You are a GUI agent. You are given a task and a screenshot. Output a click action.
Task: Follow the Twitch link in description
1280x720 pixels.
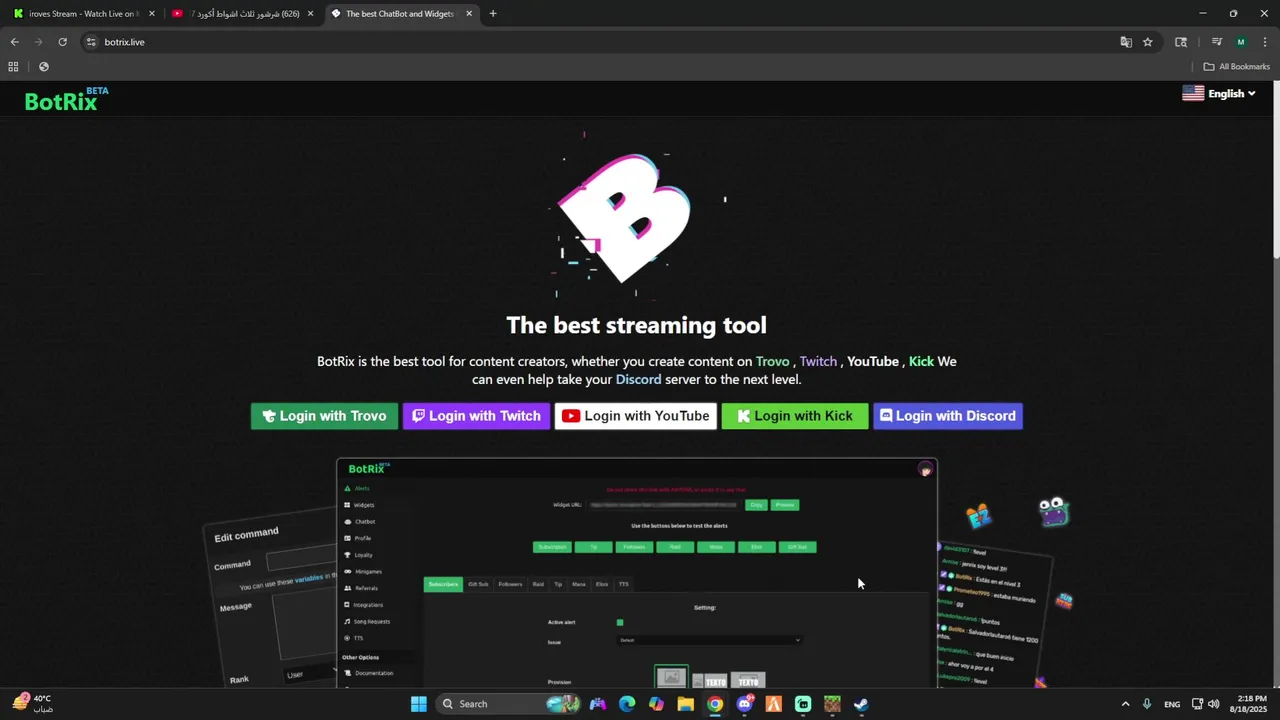click(x=818, y=361)
